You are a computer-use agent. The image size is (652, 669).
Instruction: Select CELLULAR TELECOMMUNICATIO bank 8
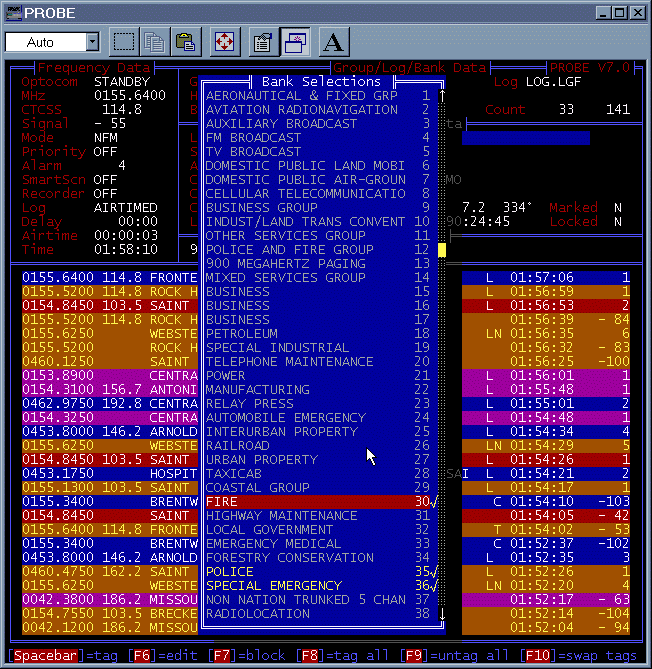(x=318, y=194)
